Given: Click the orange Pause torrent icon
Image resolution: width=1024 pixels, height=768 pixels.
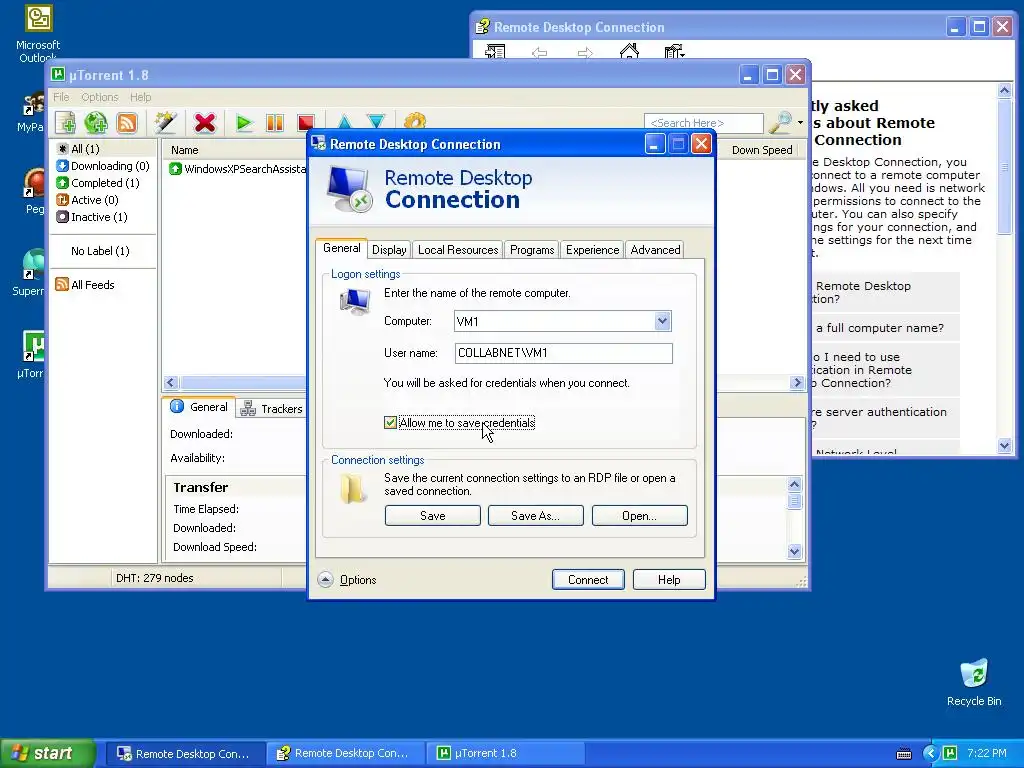Looking at the screenshot, I should coord(275,122).
